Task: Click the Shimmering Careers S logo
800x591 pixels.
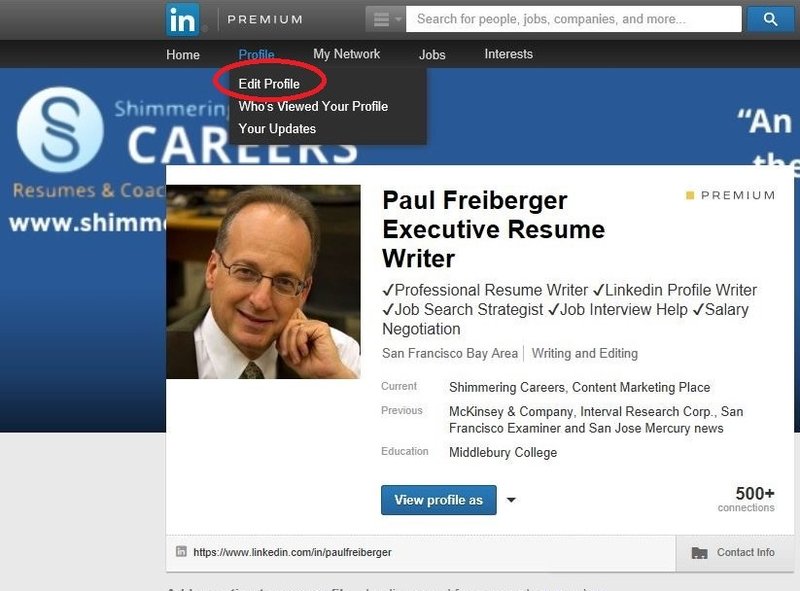Action: click(x=60, y=130)
